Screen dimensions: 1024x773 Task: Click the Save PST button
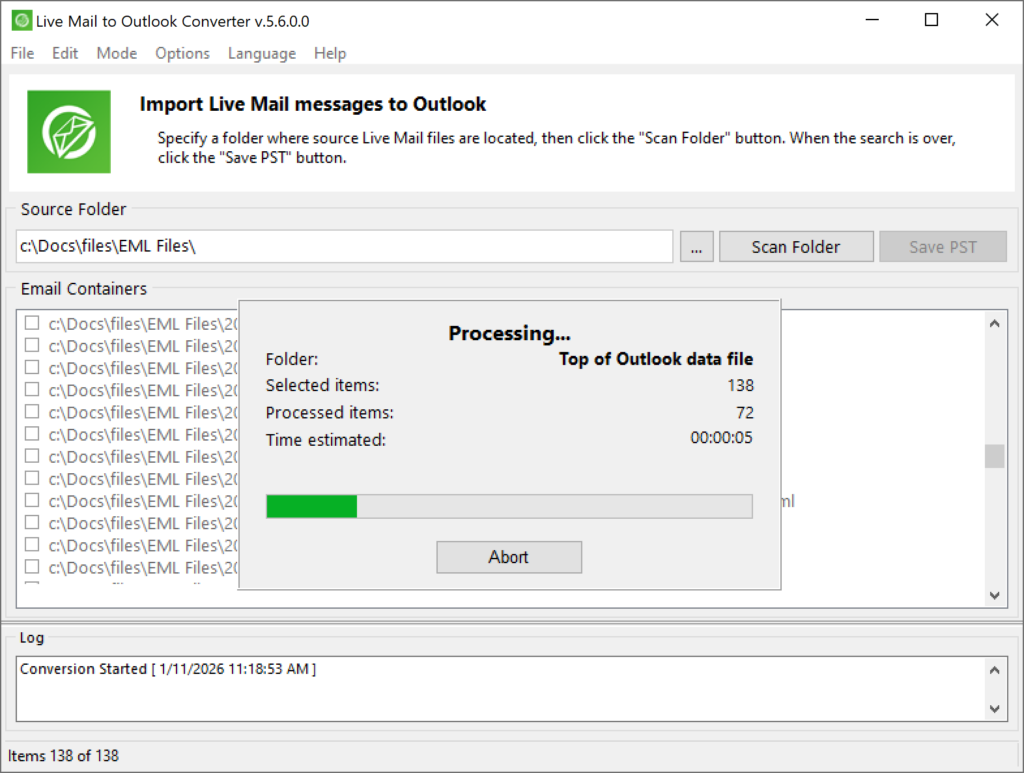(x=942, y=246)
